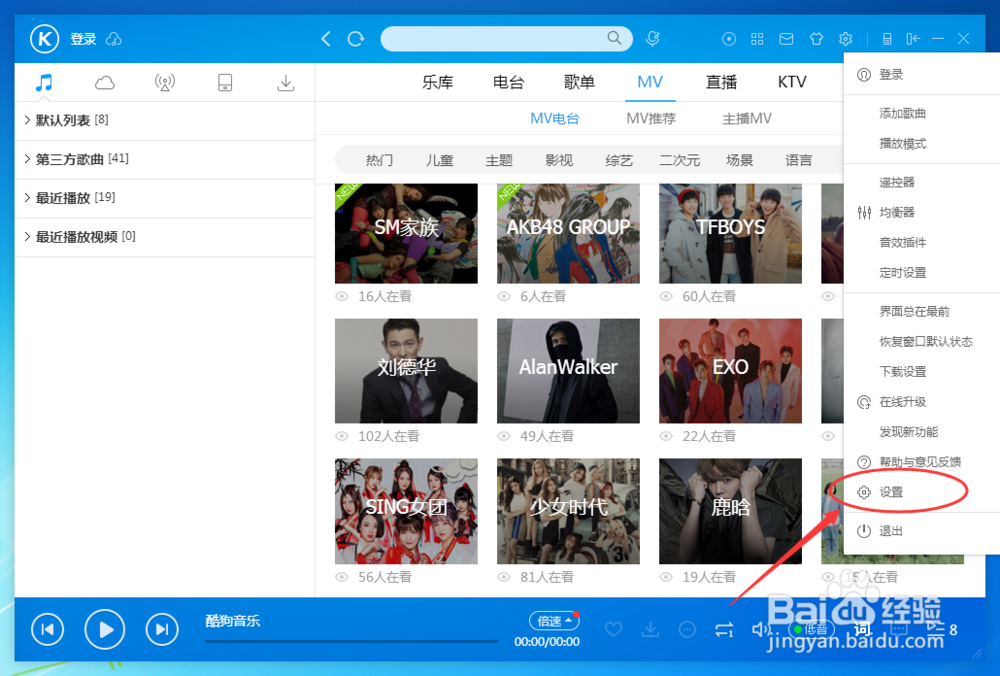Toggle the 低音 bass sound effect

point(811,629)
